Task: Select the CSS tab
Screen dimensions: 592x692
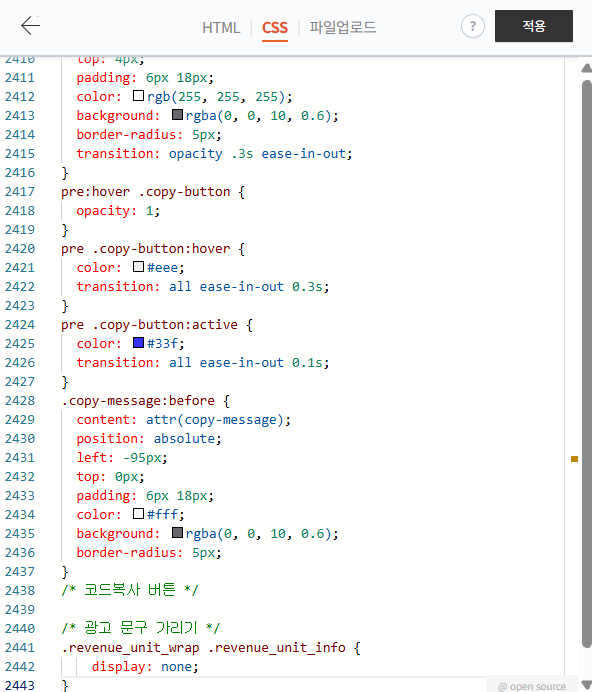Action: tap(275, 28)
